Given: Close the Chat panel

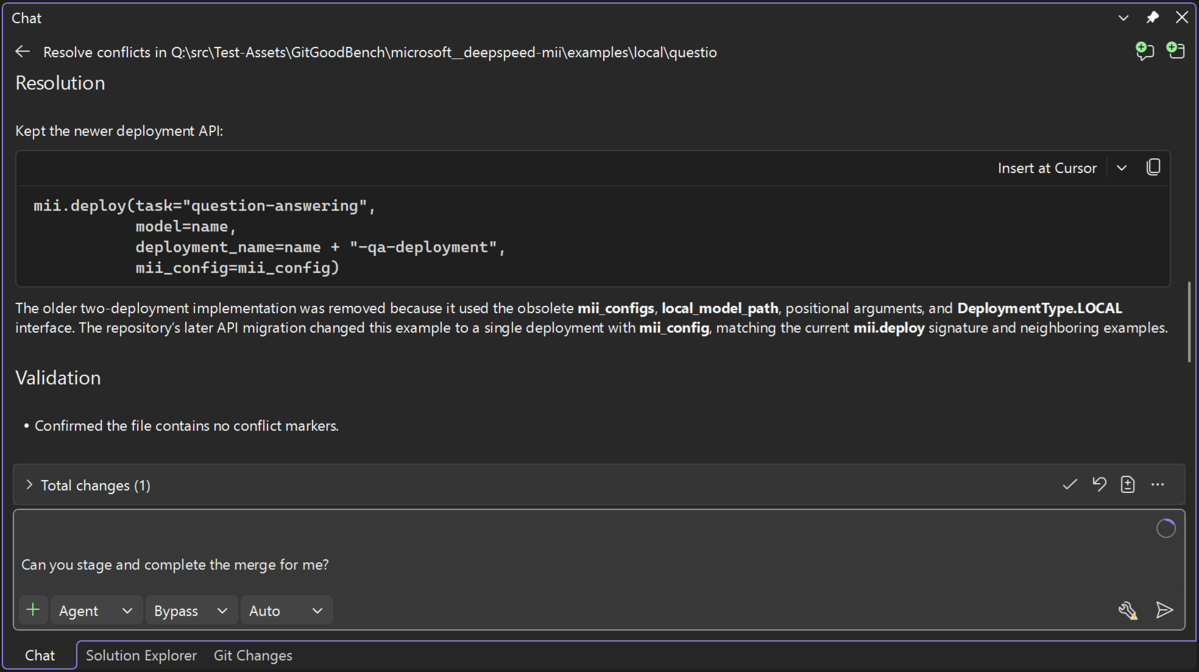Looking at the screenshot, I should pyautogui.click(x=1181, y=18).
